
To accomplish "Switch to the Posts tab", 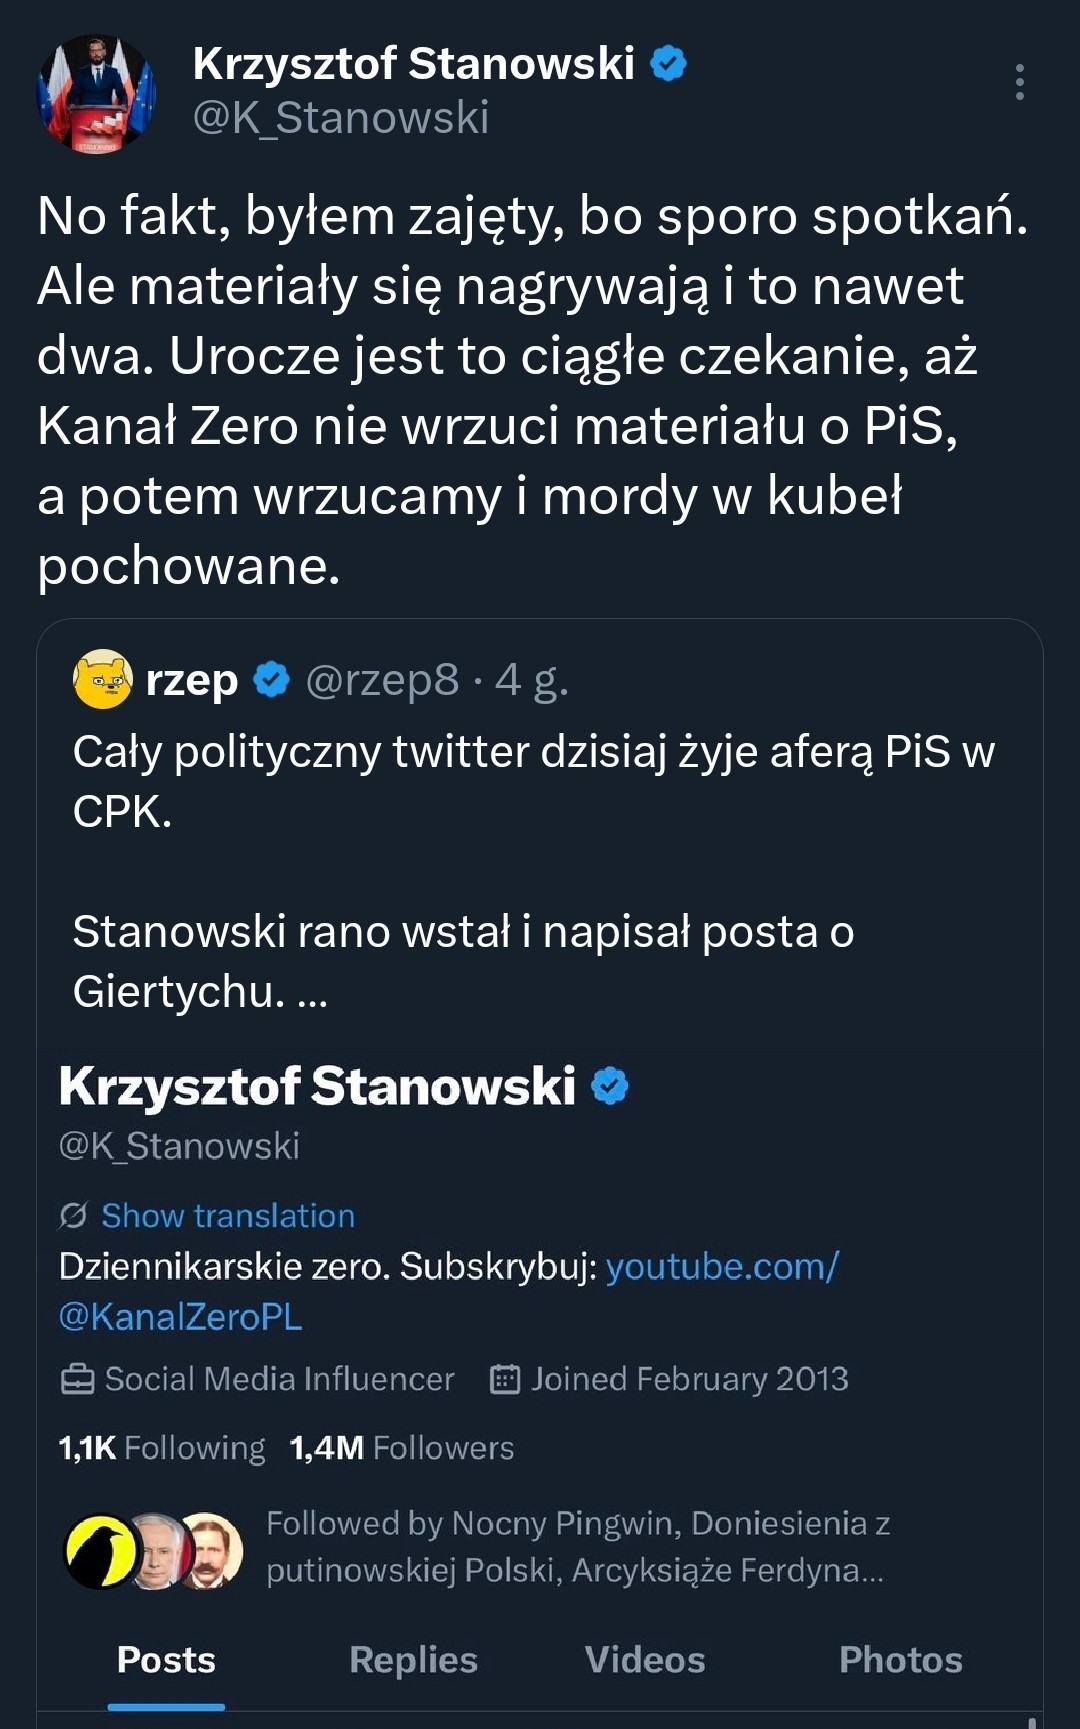I will [166, 1660].
